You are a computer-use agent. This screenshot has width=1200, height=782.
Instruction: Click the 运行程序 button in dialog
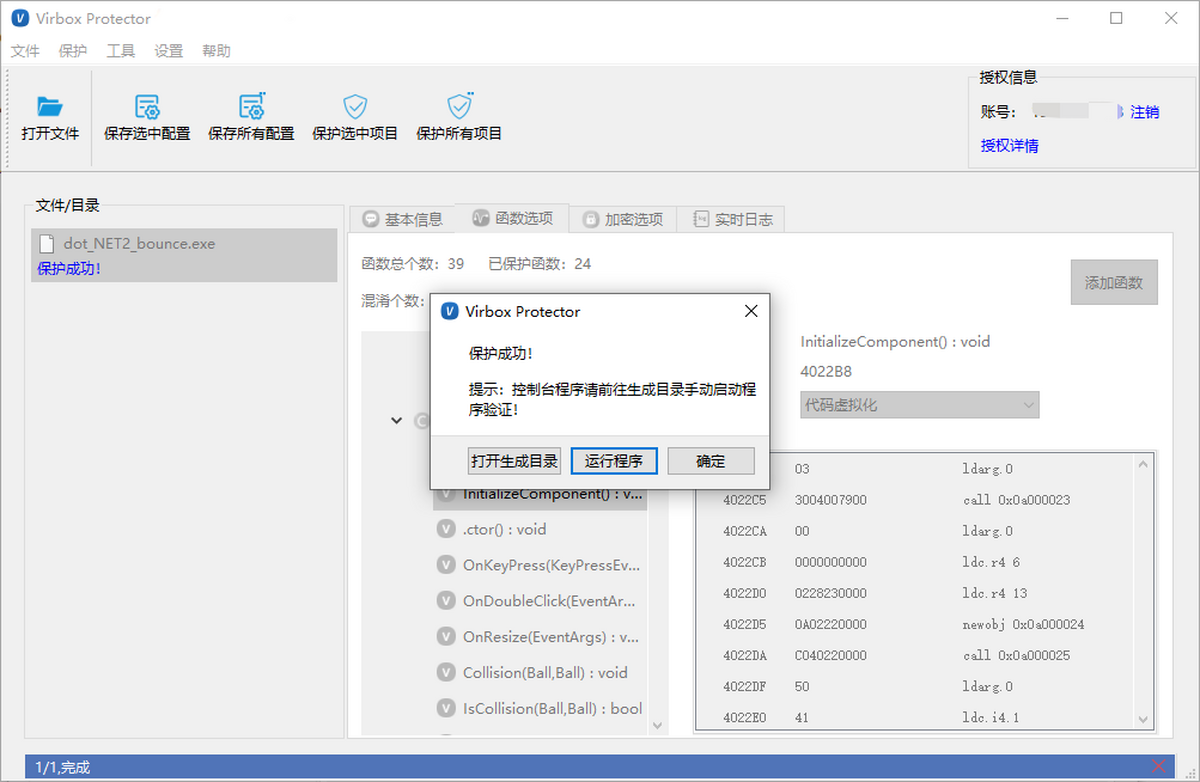coord(614,461)
